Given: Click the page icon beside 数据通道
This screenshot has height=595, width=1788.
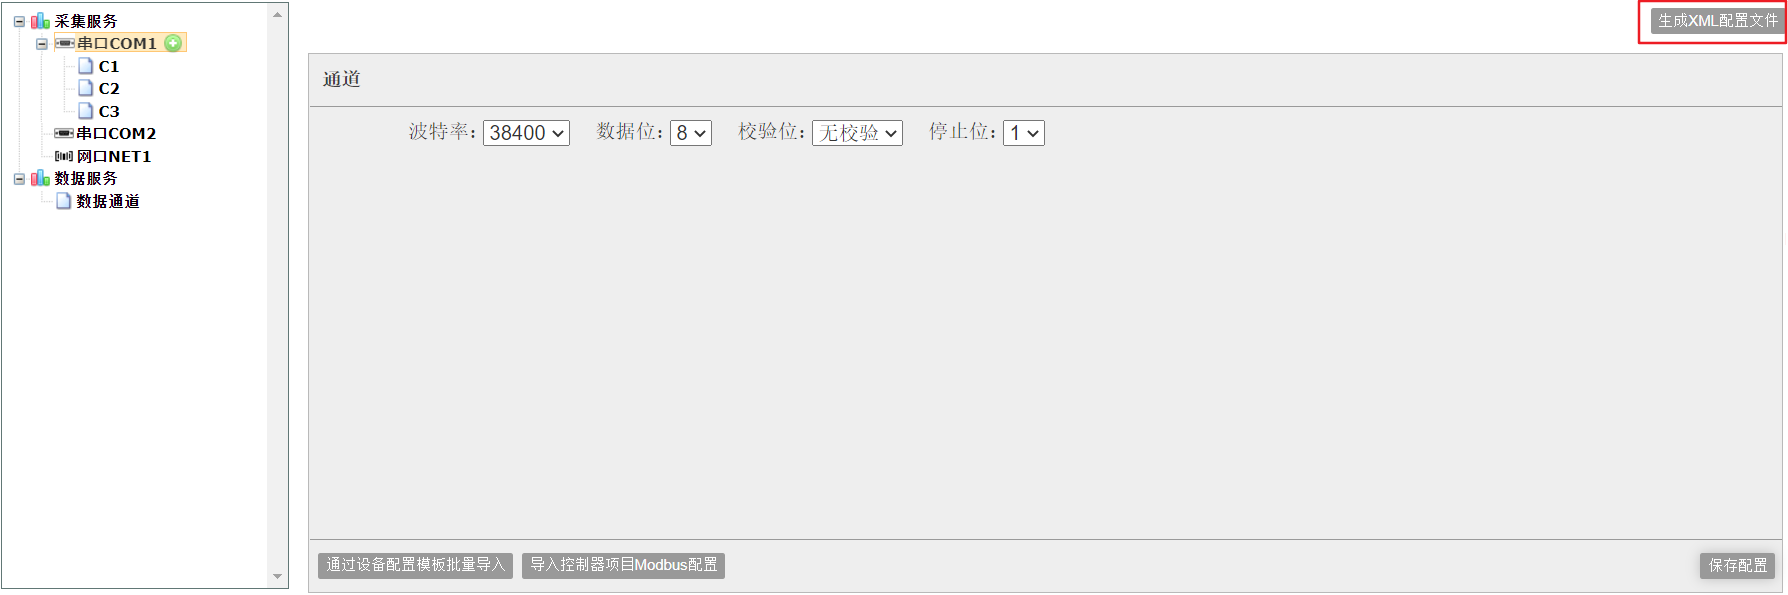Looking at the screenshot, I should point(64,201).
